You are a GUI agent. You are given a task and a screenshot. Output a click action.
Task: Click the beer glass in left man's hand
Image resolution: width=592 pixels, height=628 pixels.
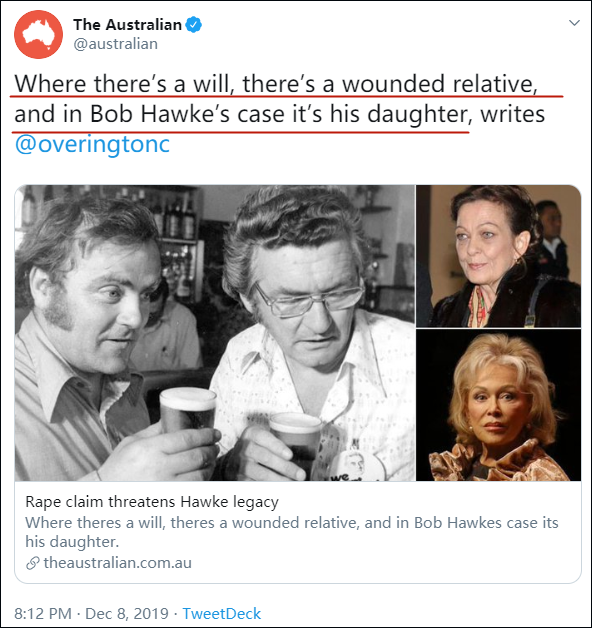click(187, 411)
